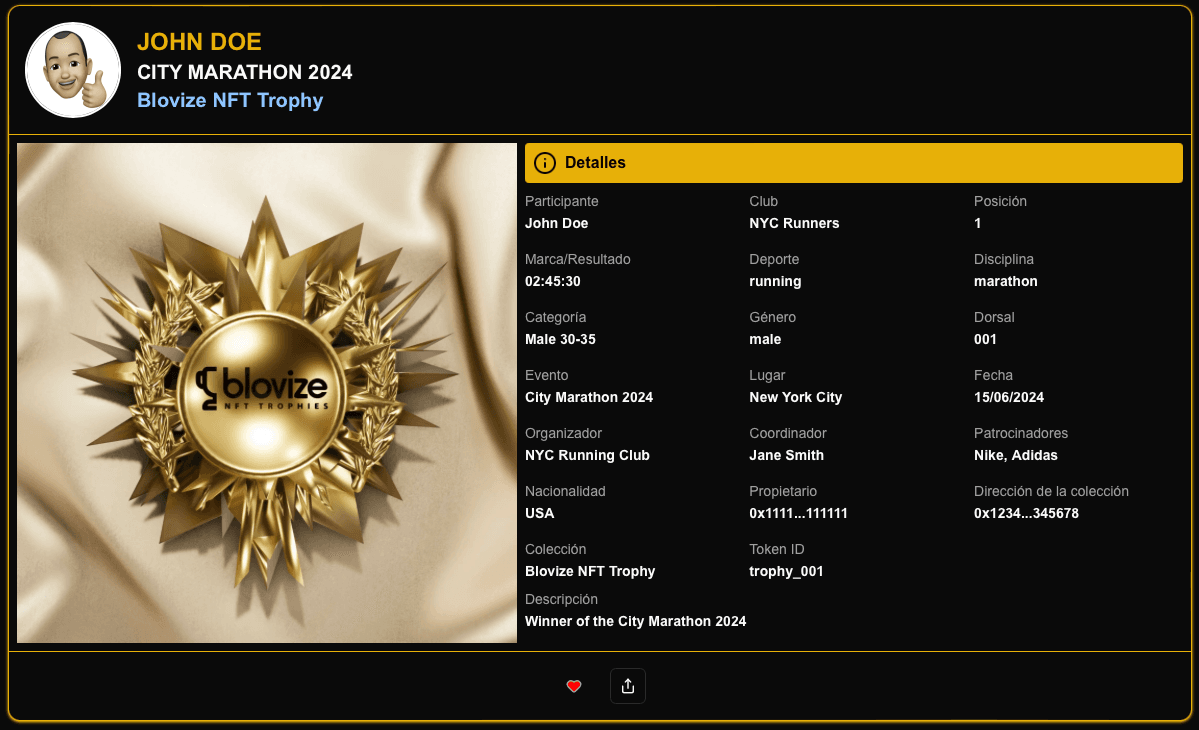
Task: Click the red heart like icon
Action: pyautogui.click(x=574, y=686)
